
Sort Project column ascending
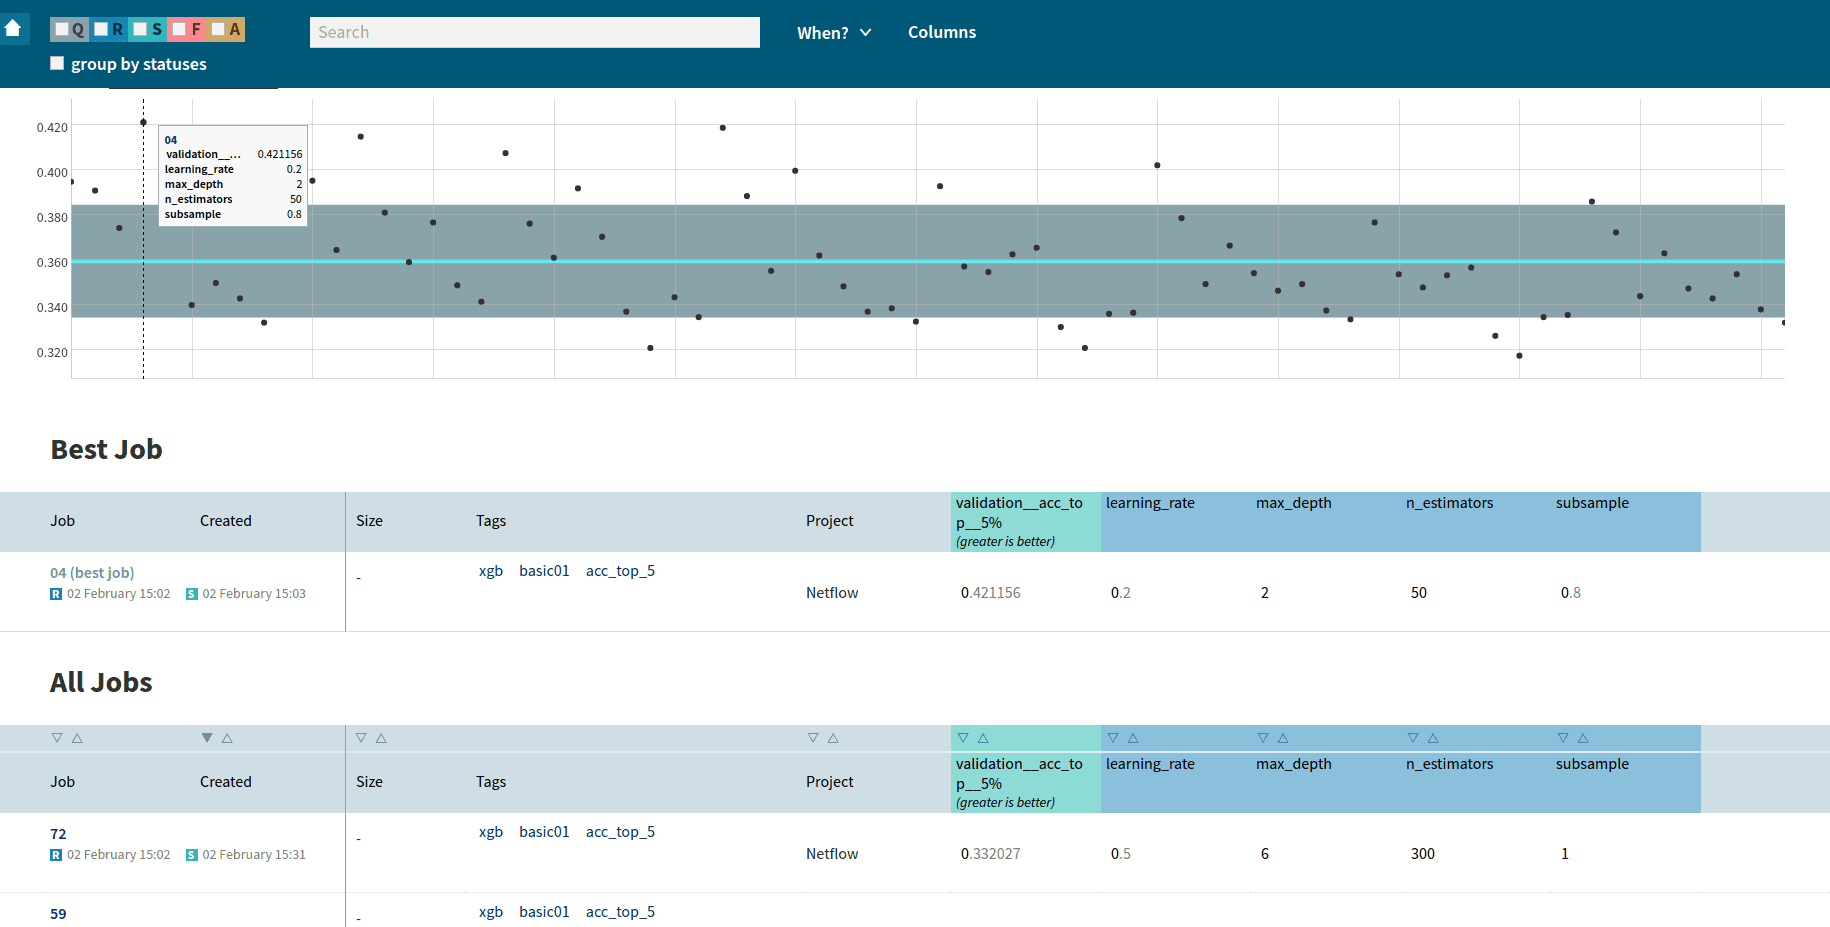click(x=833, y=738)
